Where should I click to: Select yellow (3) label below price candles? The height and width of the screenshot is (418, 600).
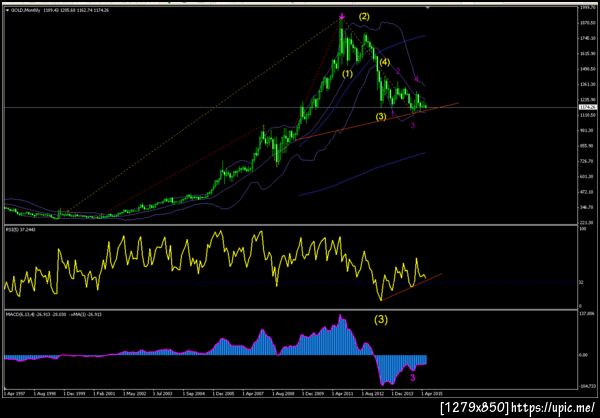point(381,117)
